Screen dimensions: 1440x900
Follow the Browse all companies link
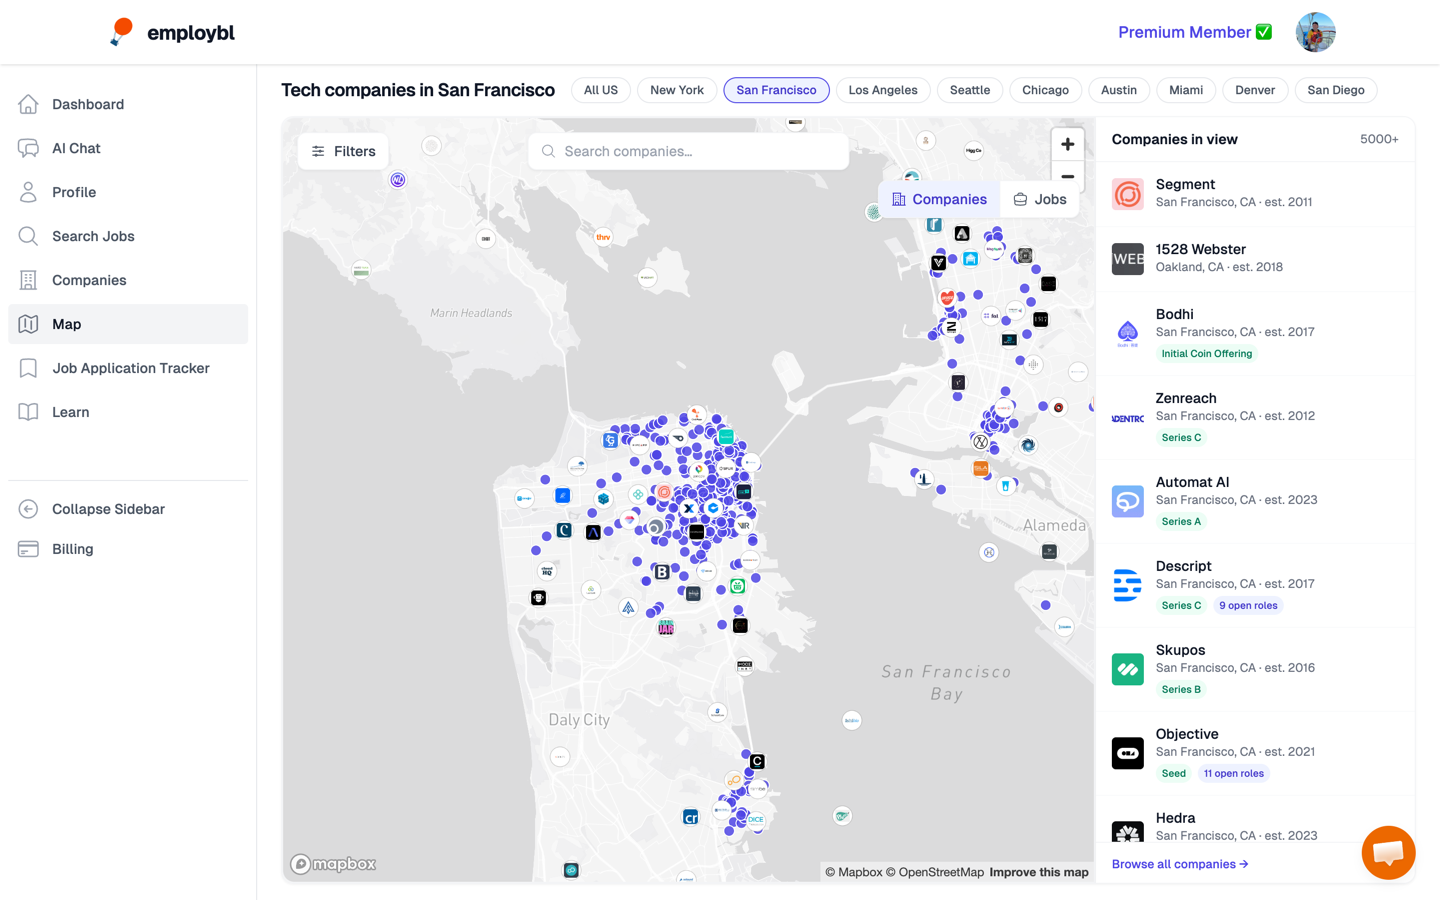[x=1180, y=864]
